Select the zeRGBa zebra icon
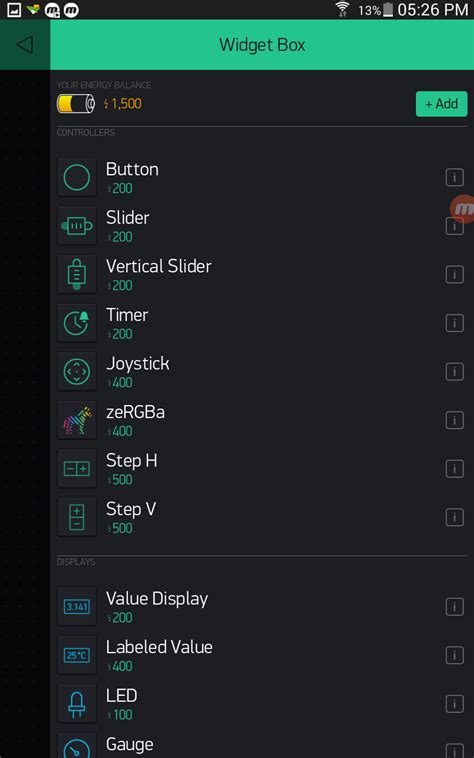Image resolution: width=474 pixels, height=758 pixels. tap(77, 420)
